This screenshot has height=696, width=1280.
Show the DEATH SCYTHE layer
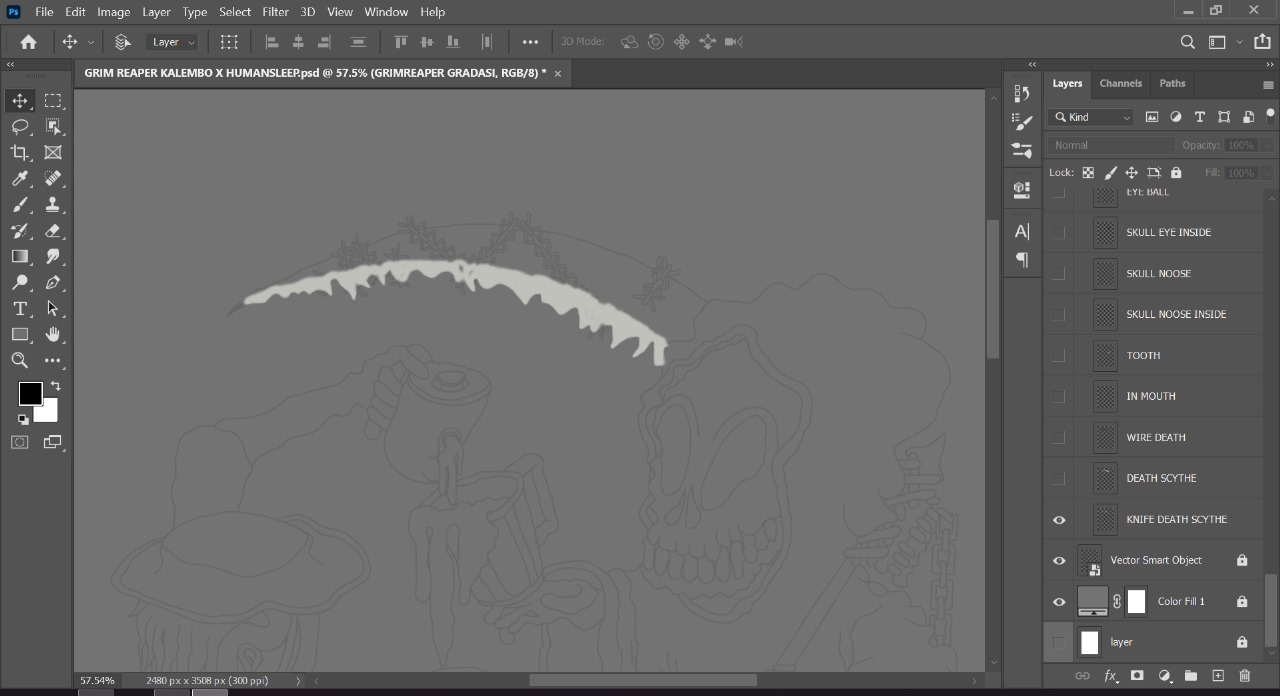pyautogui.click(x=1059, y=478)
